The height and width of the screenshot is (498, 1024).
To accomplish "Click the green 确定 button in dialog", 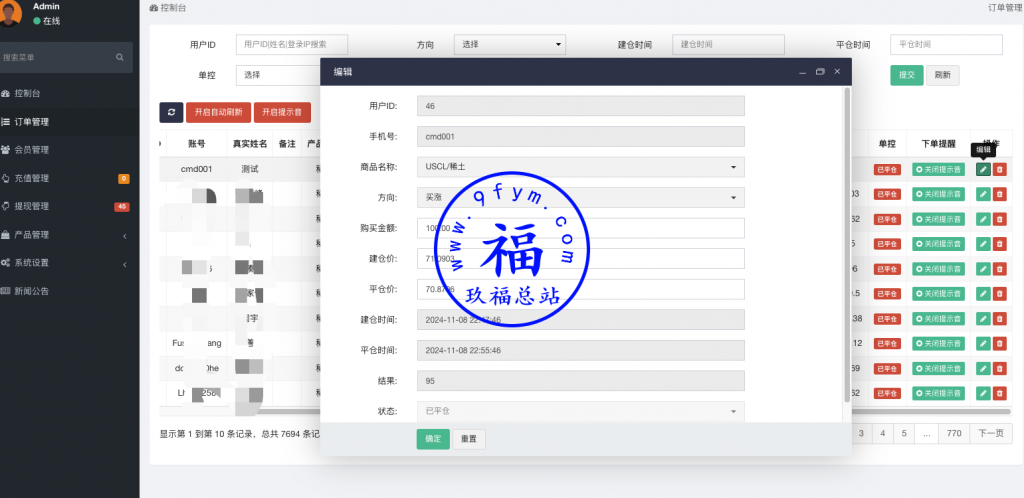I will coord(433,439).
